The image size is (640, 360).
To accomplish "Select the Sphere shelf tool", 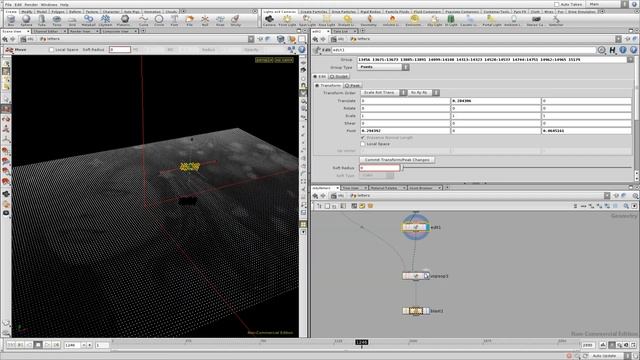I will pos(26,20).
